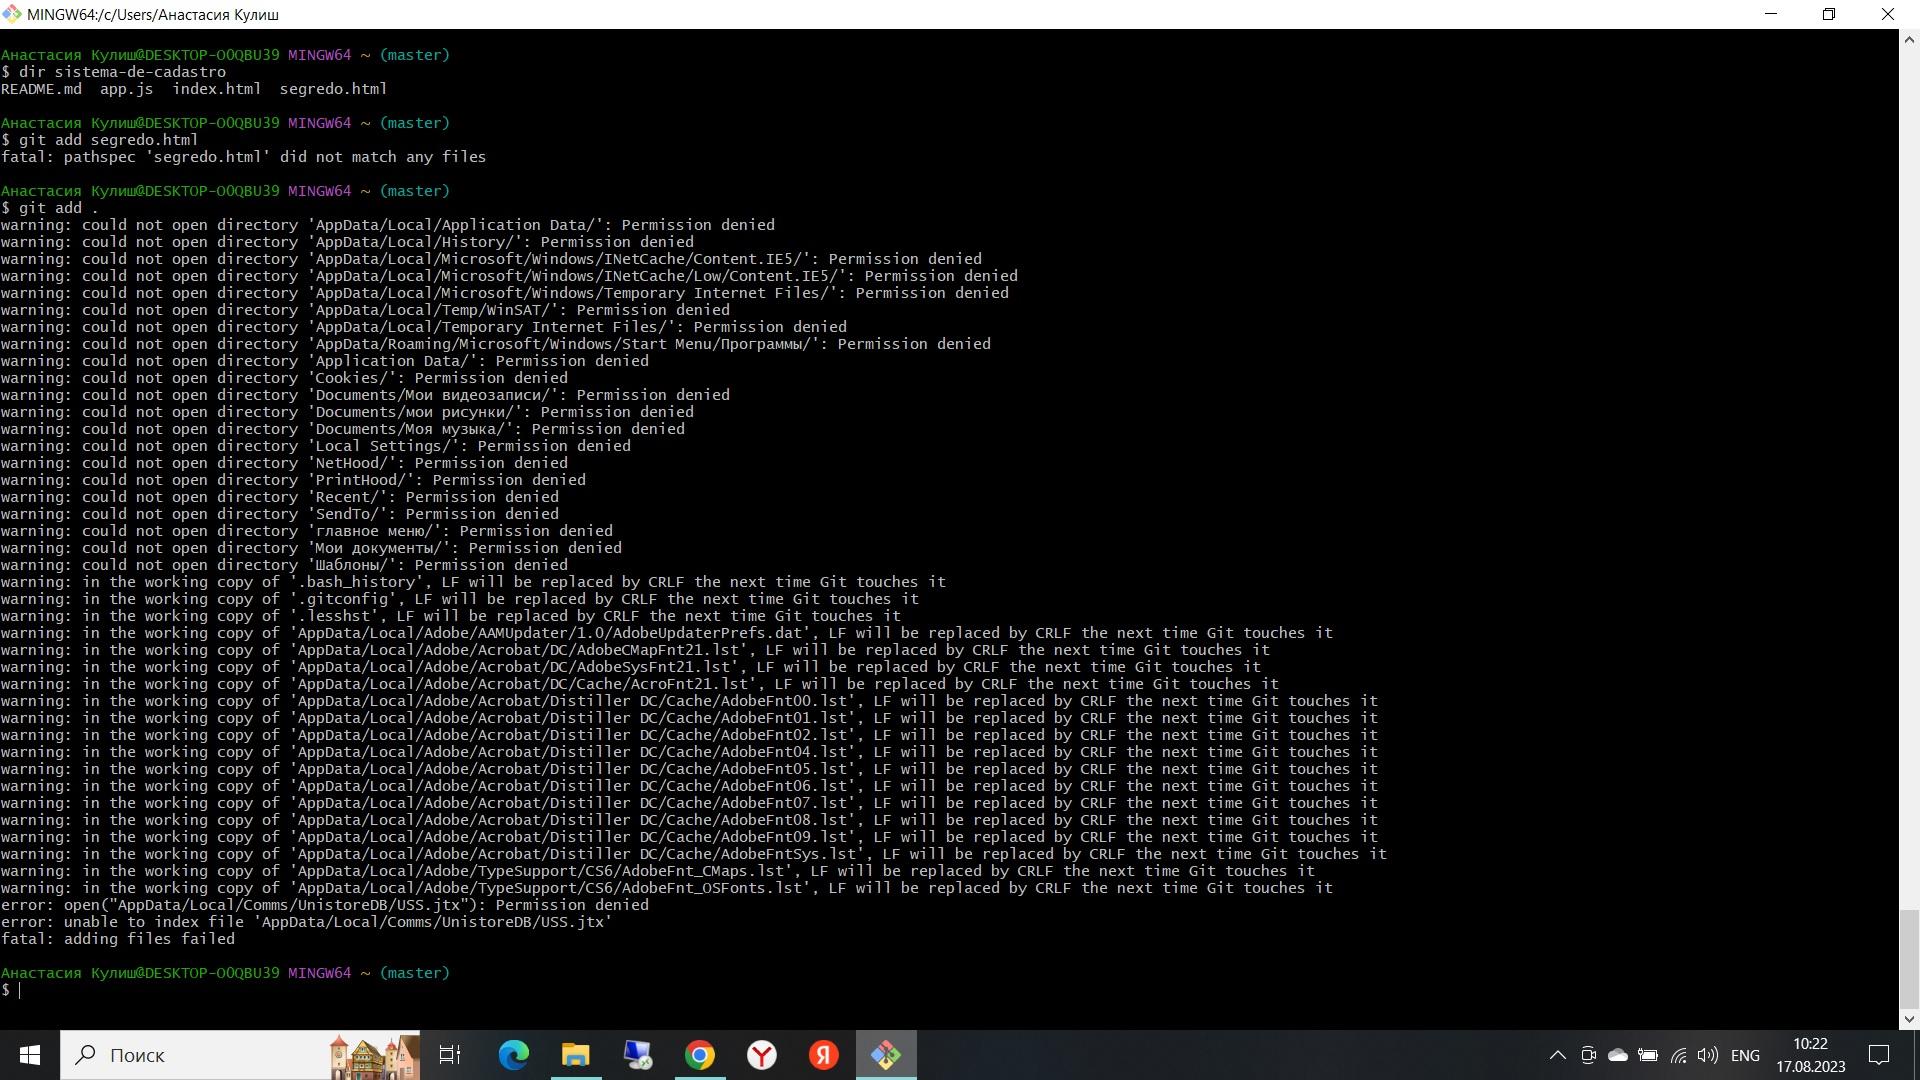This screenshot has height=1080, width=1920.
Task: Open the Wi-Fi network tray icon
Action: (1679, 1055)
